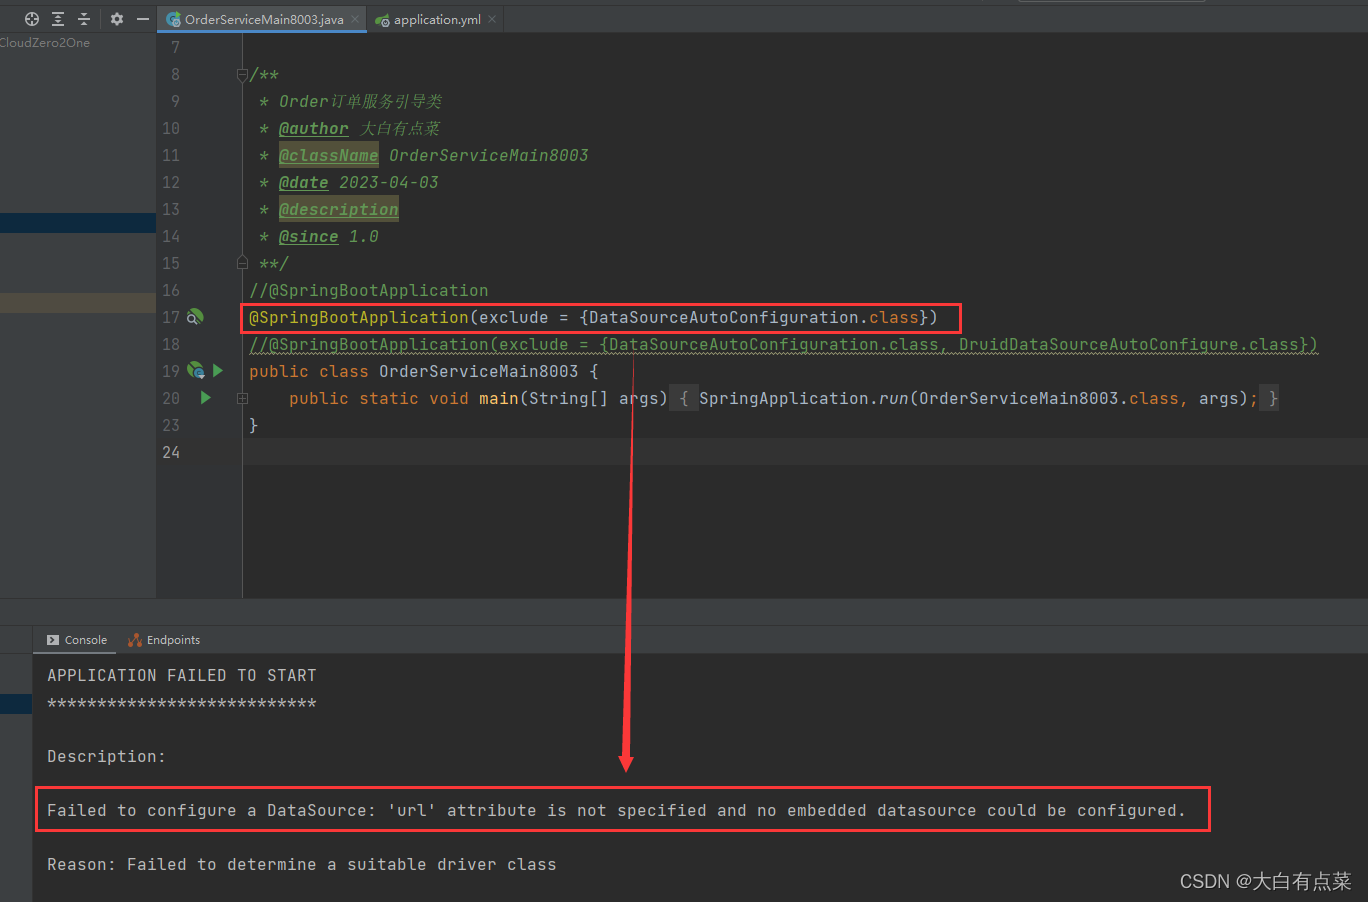
Task: Click class name OrderServiceMain8003 on line 19
Action: coord(479,371)
